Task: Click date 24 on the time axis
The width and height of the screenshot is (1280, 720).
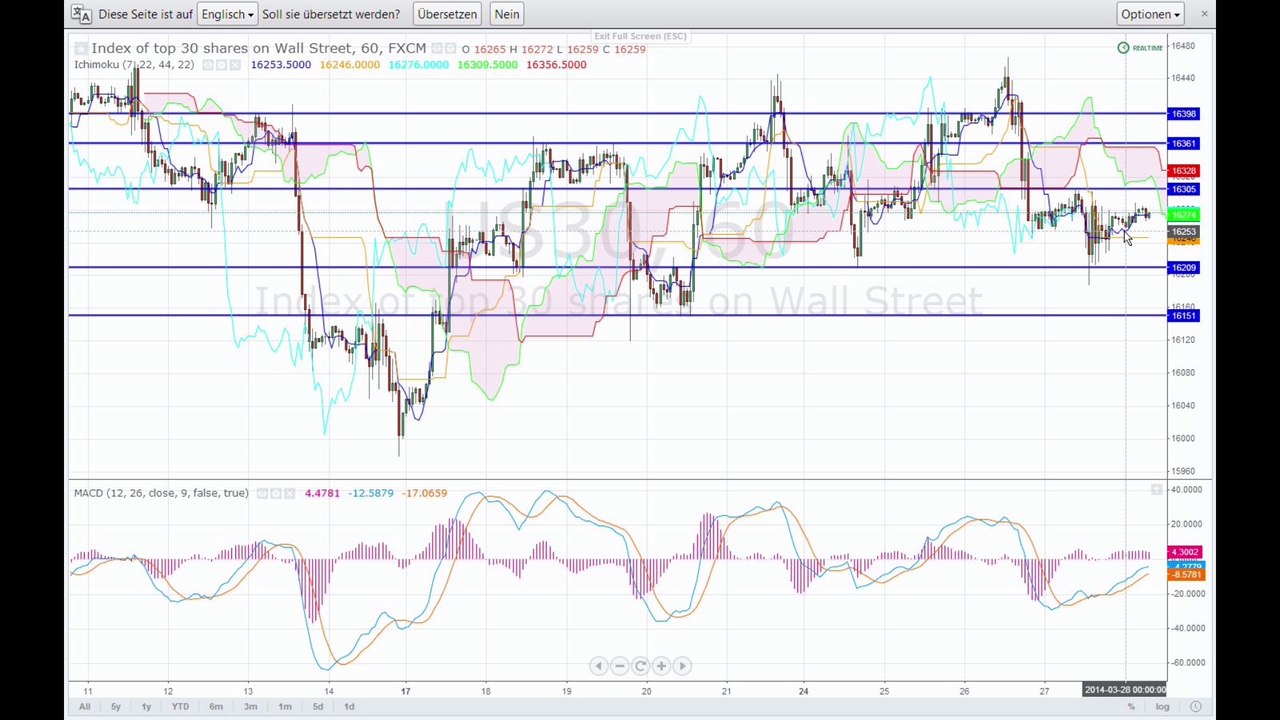Action: click(803, 691)
